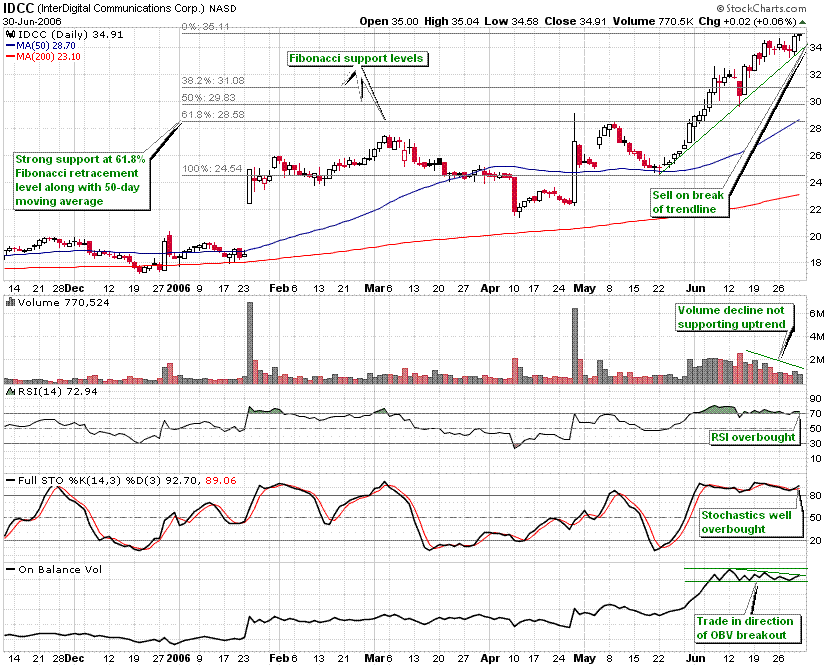The height and width of the screenshot is (665, 830).
Task: Click the Fibonacci support levels annotation
Action: click(x=356, y=58)
